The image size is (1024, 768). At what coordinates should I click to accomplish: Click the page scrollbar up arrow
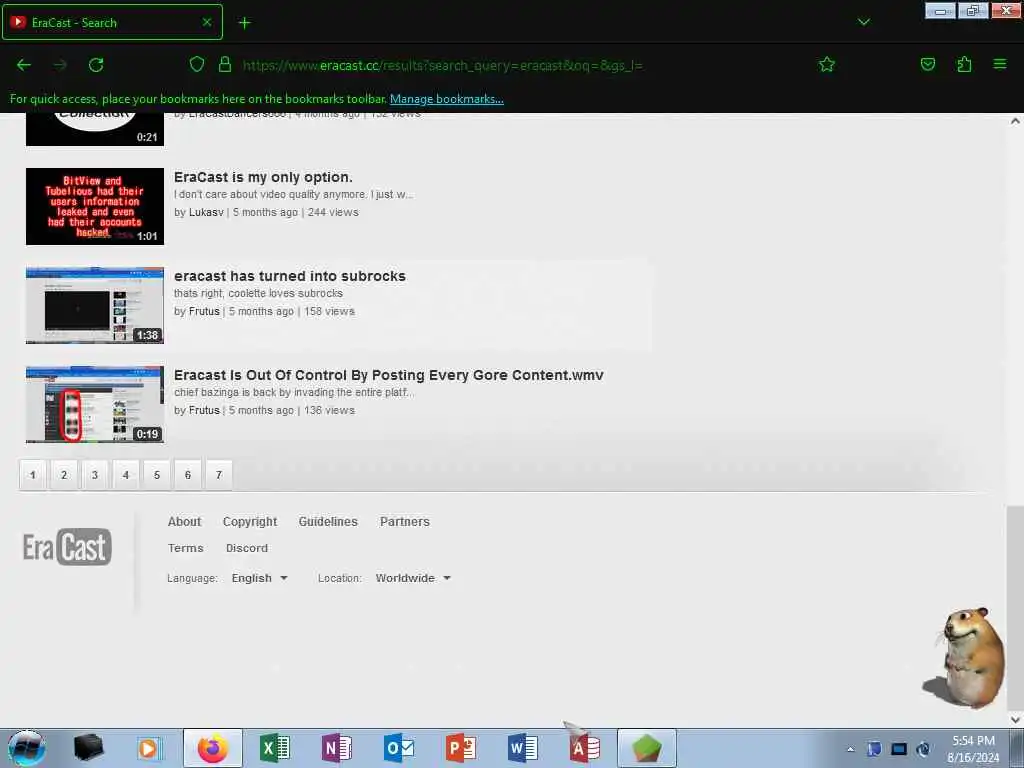click(x=1015, y=121)
